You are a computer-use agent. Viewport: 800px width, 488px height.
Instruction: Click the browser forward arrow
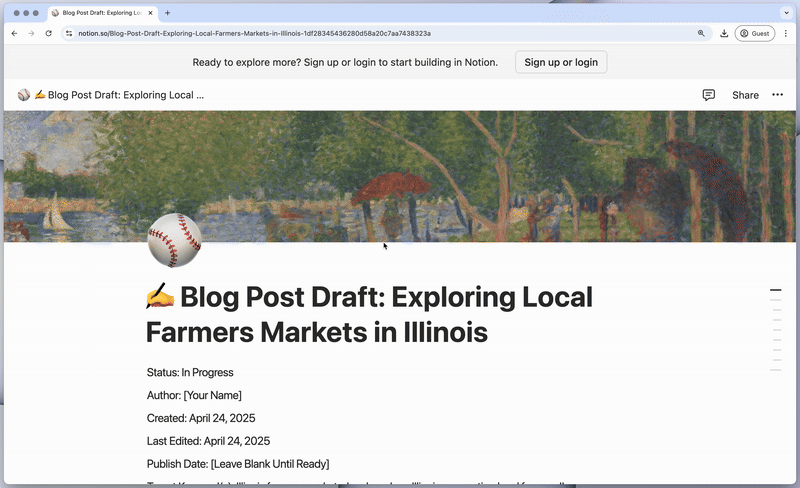coord(32,33)
